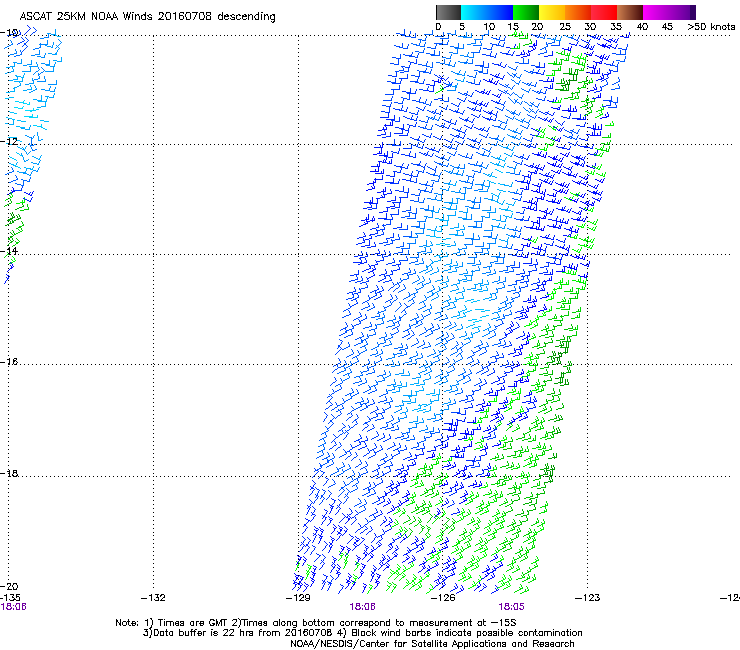Click the '-126' longitude axis label
740x650 pixels.
(x=443, y=598)
